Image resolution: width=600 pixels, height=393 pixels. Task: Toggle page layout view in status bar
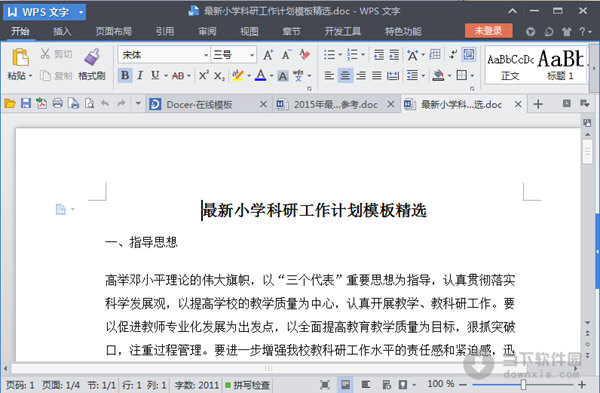pos(345,385)
